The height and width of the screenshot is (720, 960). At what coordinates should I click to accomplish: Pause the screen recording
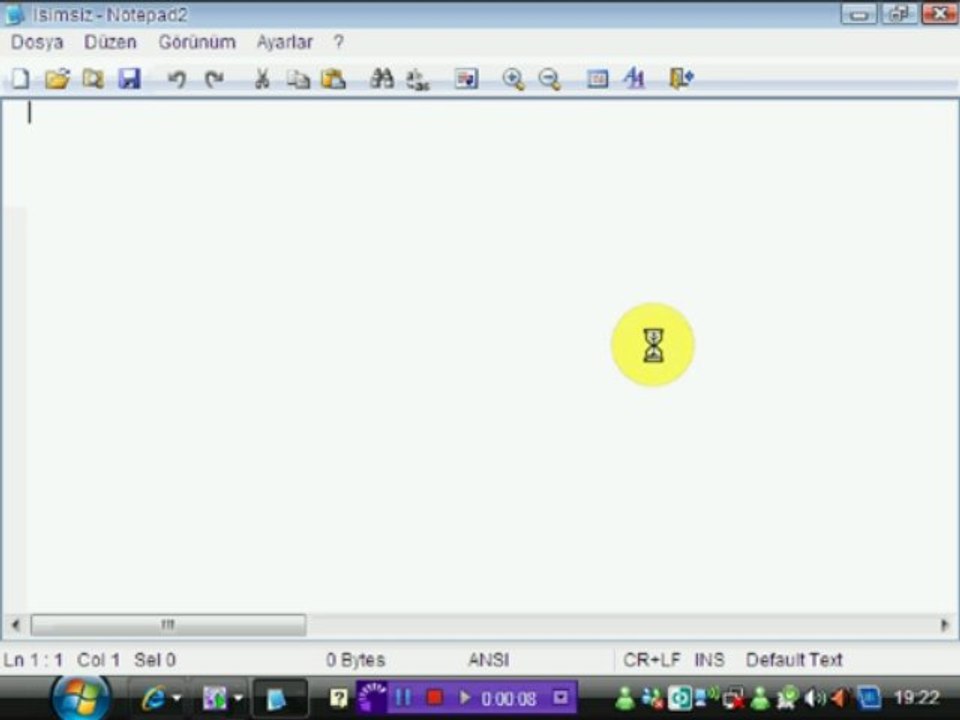403,697
